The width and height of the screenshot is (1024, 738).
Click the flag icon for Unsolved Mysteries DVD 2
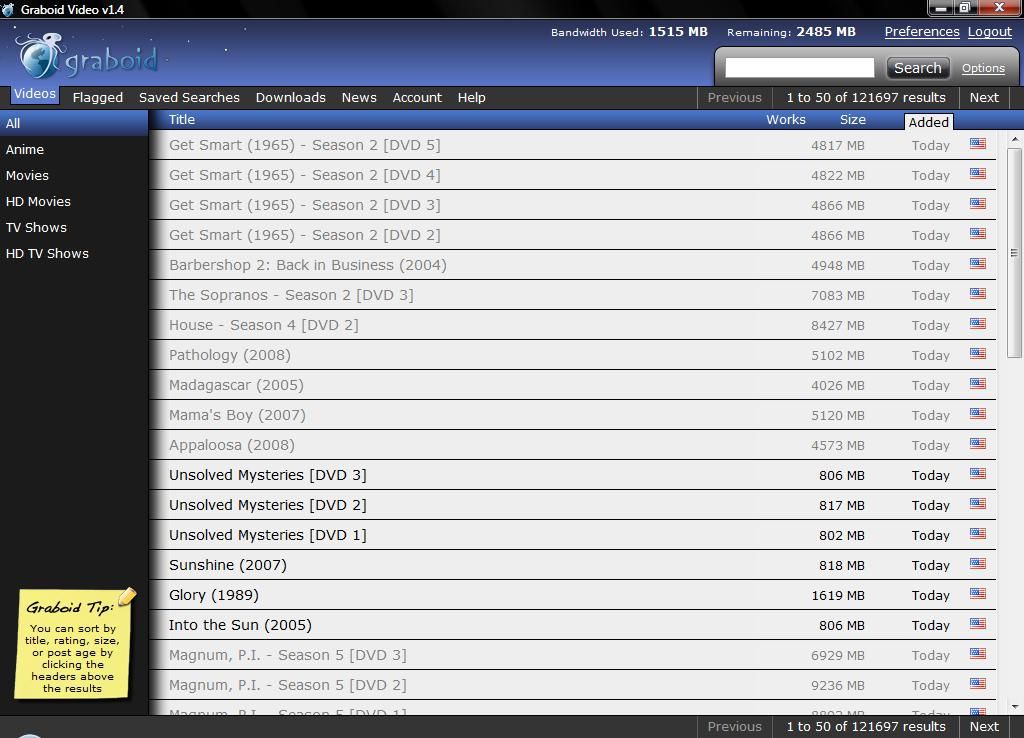pyautogui.click(x=978, y=504)
